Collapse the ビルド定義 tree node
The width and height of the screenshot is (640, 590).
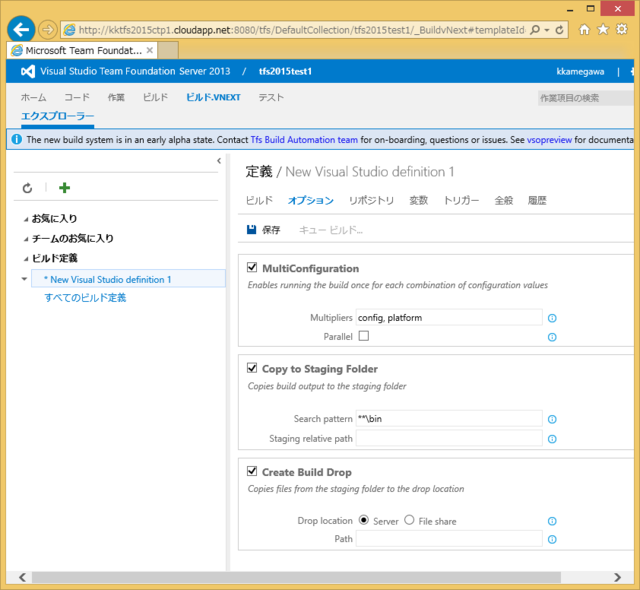[x=26, y=259]
